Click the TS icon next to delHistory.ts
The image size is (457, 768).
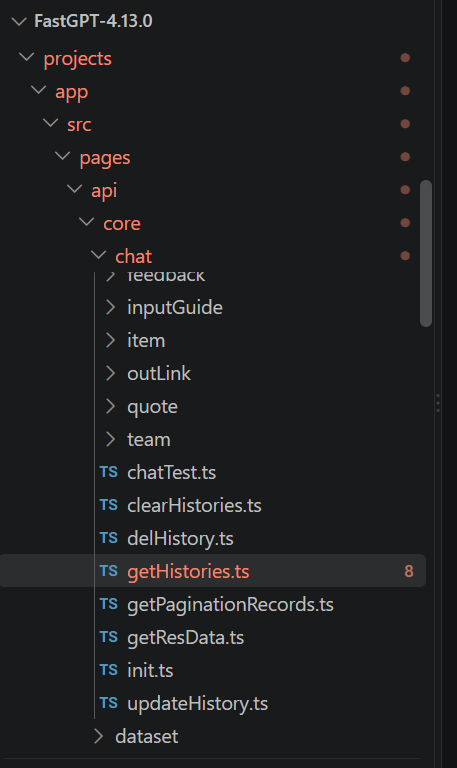[x=109, y=538]
